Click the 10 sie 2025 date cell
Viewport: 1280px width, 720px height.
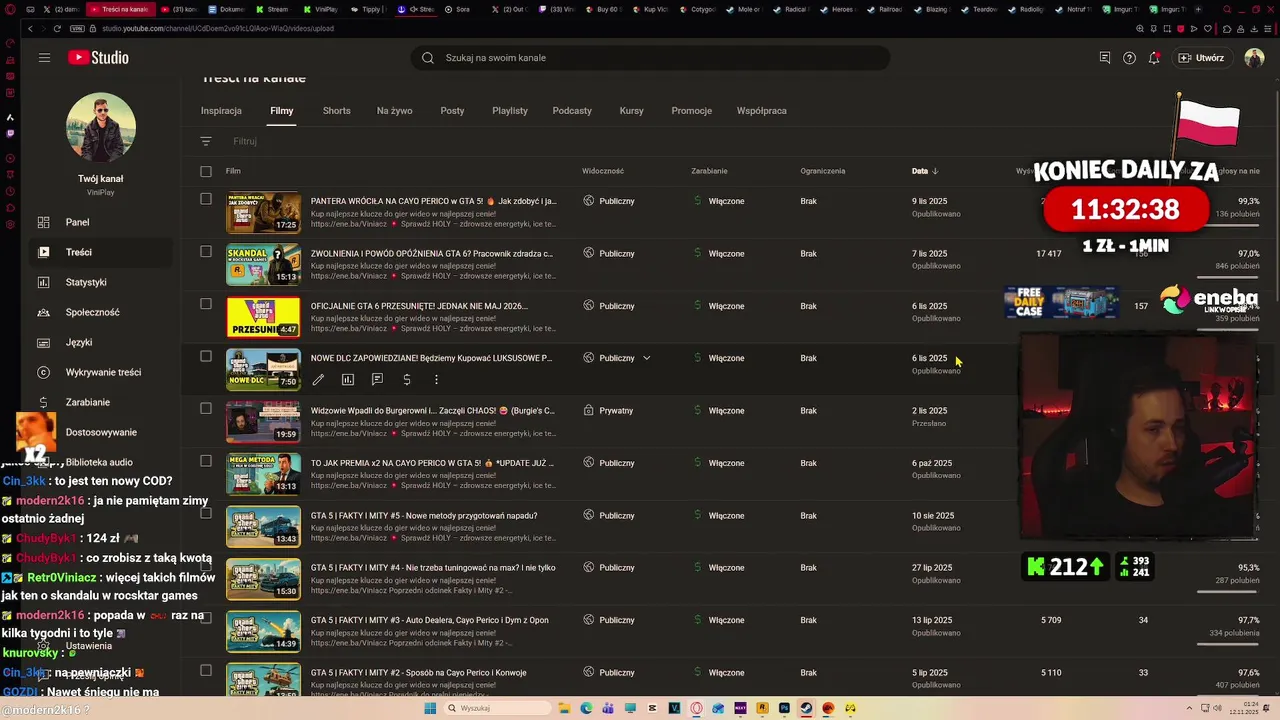point(933,516)
